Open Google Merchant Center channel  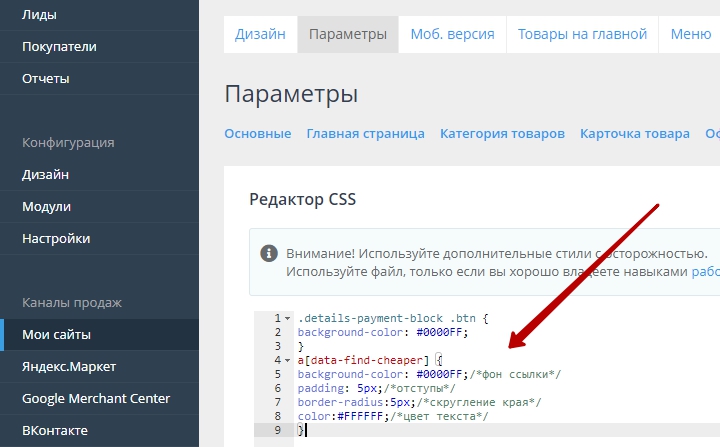[x=96, y=398]
